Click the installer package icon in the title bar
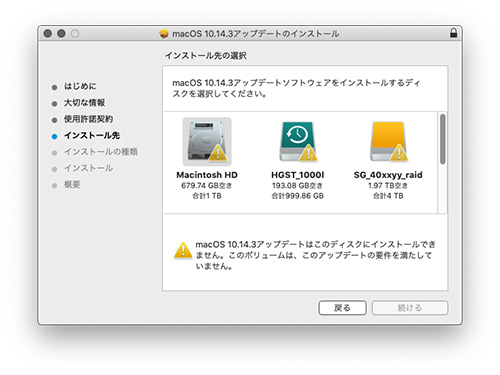 click(164, 34)
